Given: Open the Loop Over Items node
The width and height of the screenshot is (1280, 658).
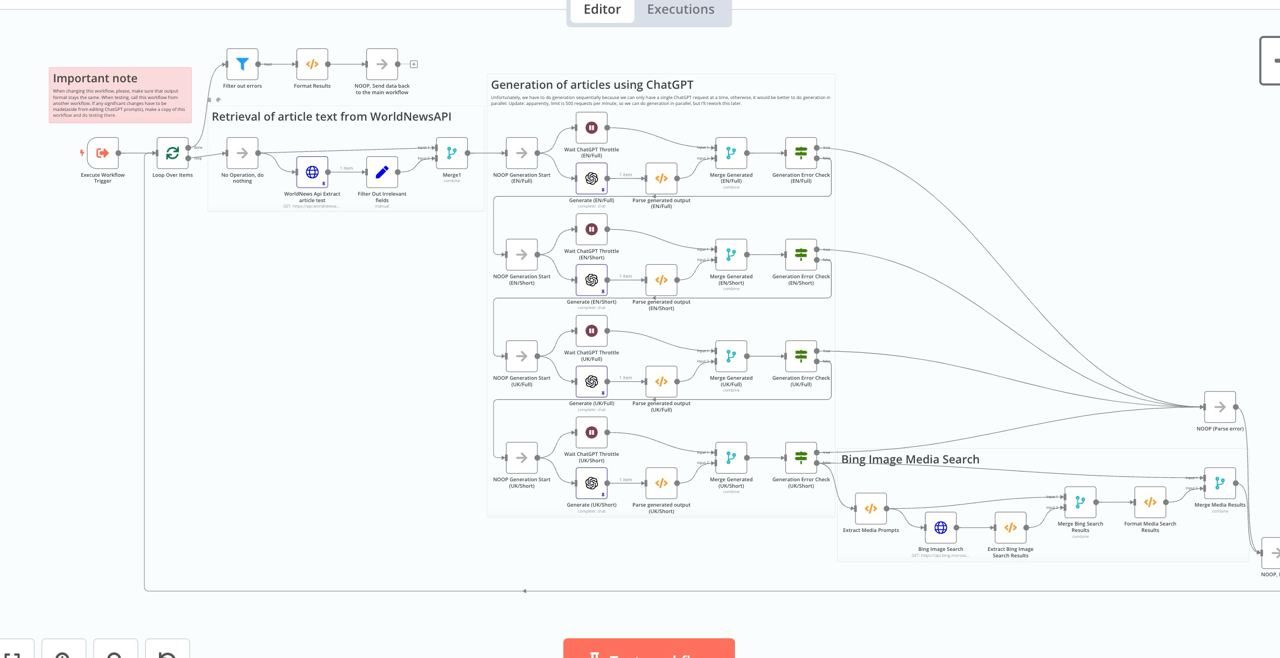Looking at the screenshot, I should pos(172,153).
